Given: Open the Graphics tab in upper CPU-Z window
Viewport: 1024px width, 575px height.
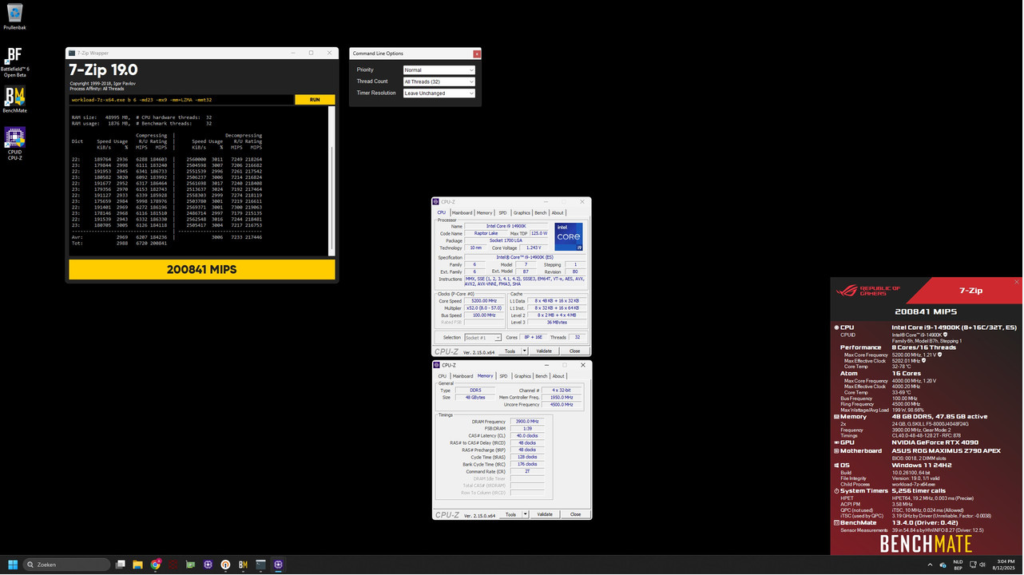Looking at the screenshot, I should [521, 212].
